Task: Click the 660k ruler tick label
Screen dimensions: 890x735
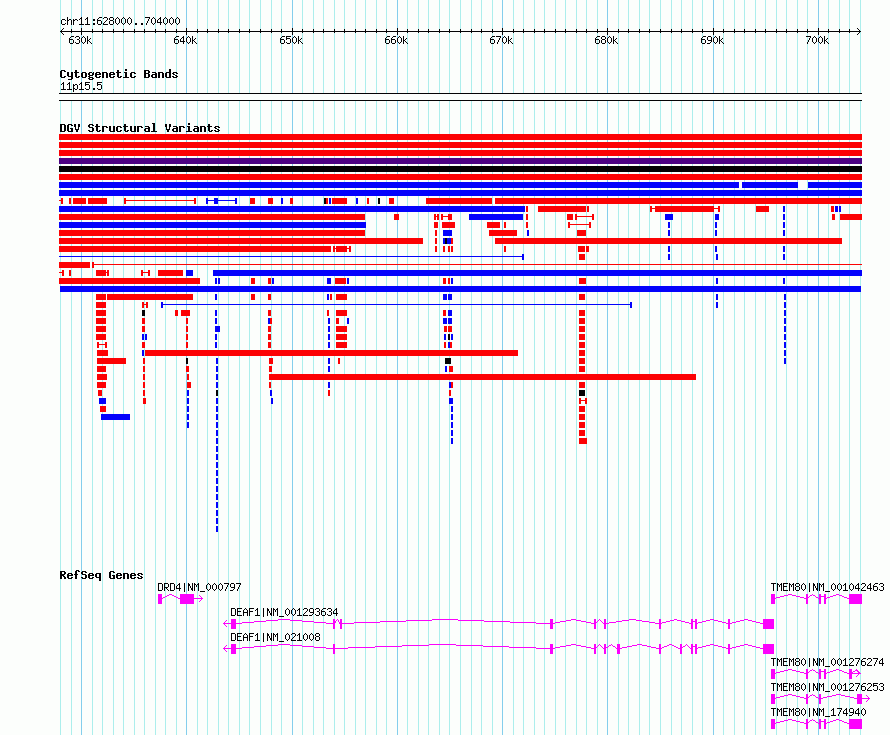Action: pos(396,40)
